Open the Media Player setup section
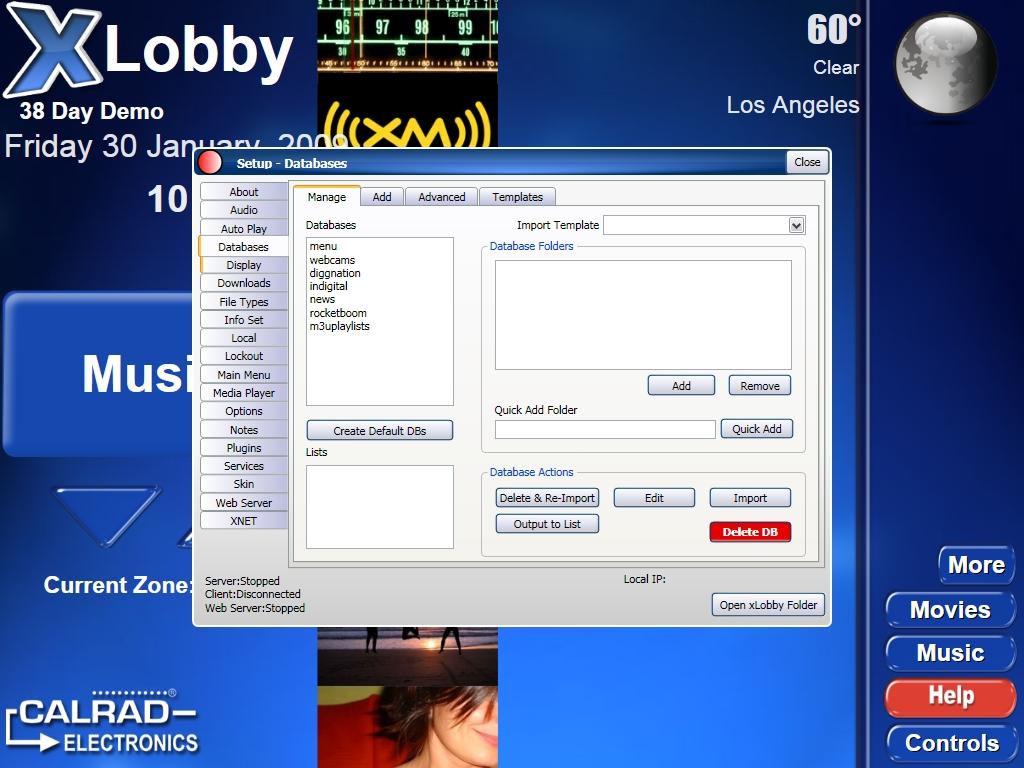 (244, 392)
